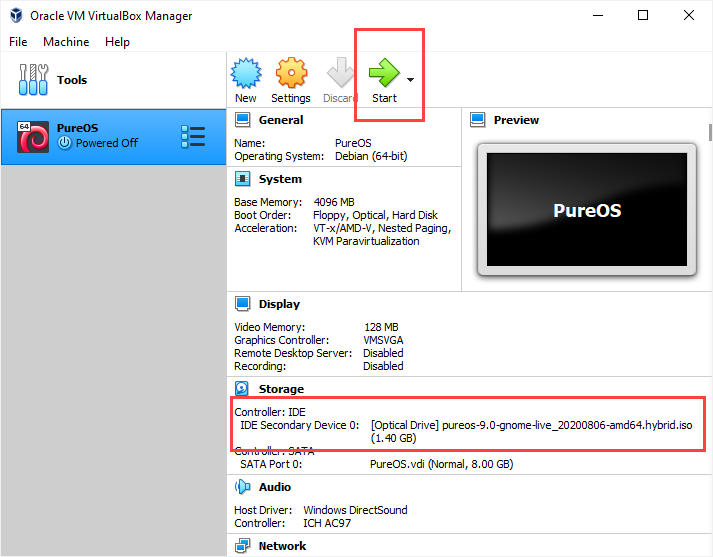The width and height of the screenshot is (713, 557).
Task: Click the New virtual machine icon
Action: click(246, 73)
